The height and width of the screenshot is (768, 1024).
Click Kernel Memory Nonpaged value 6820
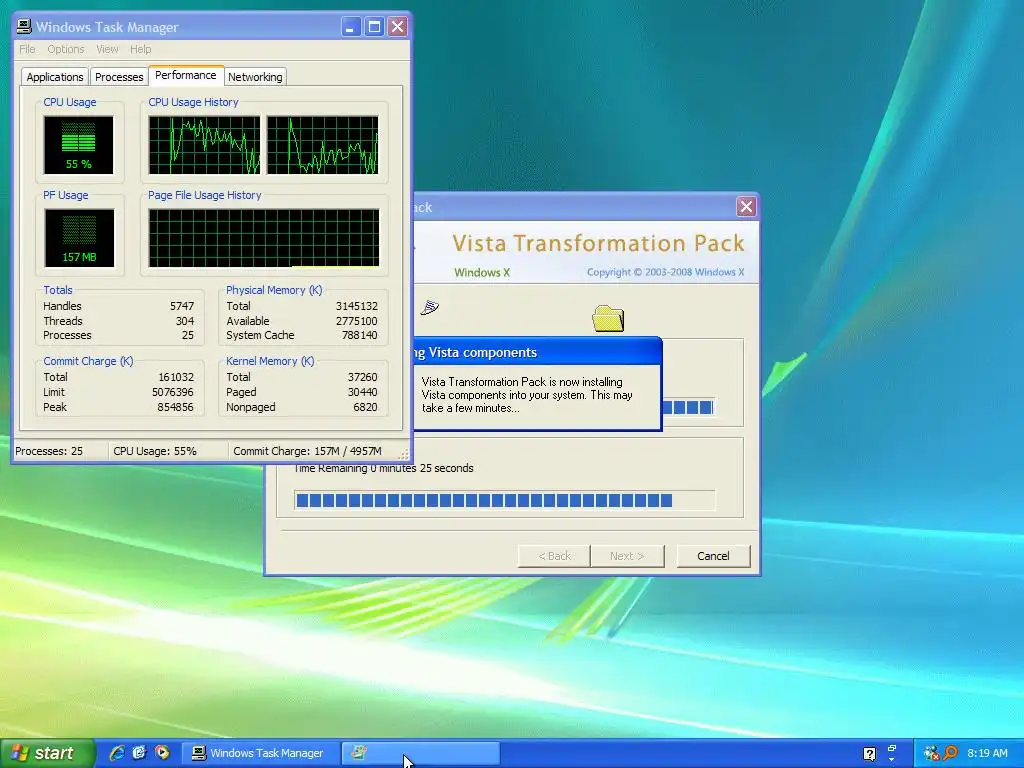(365, 408)
